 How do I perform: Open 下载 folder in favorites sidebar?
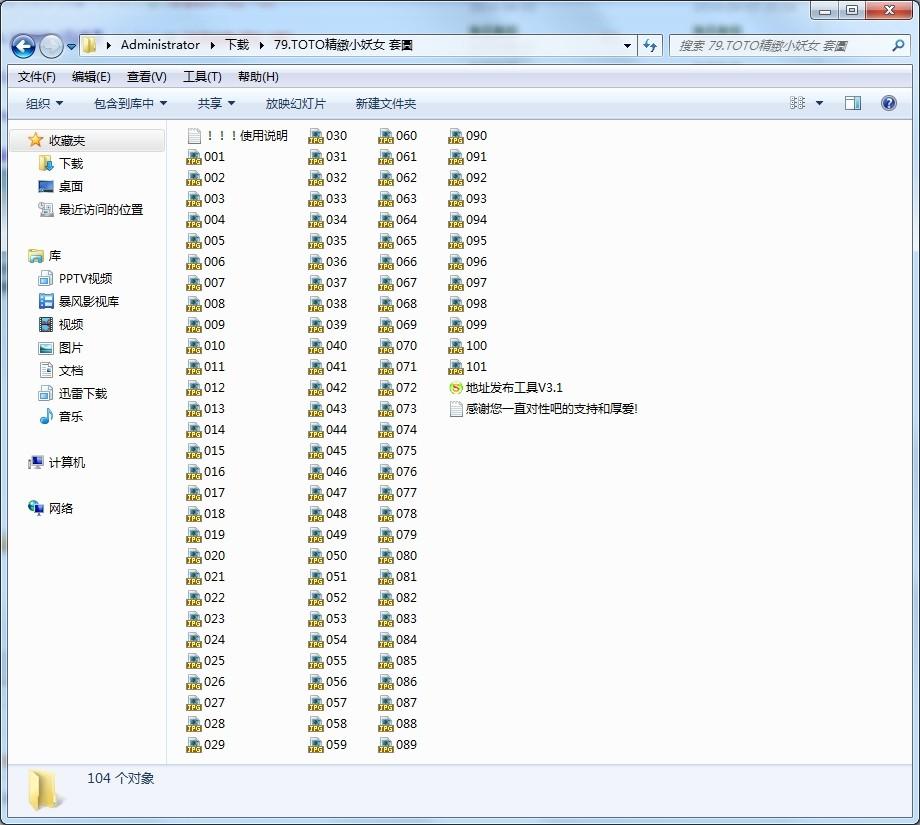pos(70,163)
